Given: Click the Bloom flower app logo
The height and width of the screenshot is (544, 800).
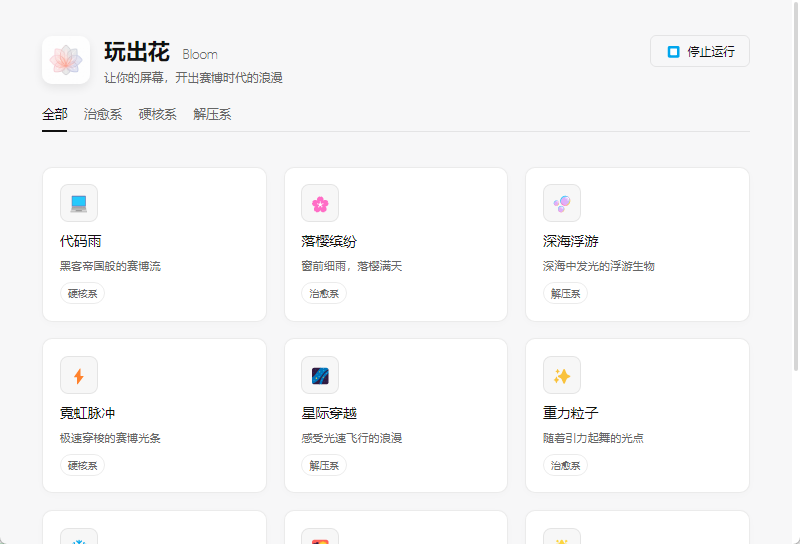Looking at the screenshot, I should [x=66, y=60].
